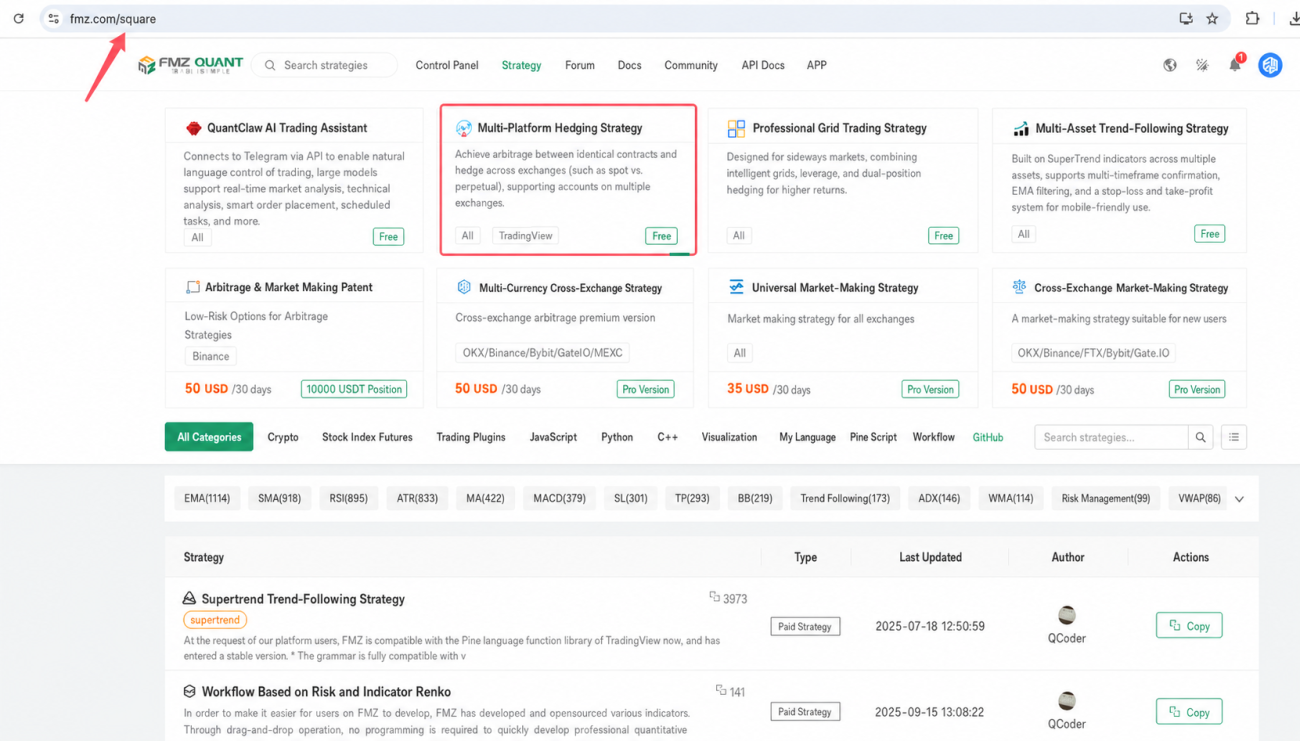Open Strategy menu item
Screen dimensions: 1300x741
click(521, 65)
